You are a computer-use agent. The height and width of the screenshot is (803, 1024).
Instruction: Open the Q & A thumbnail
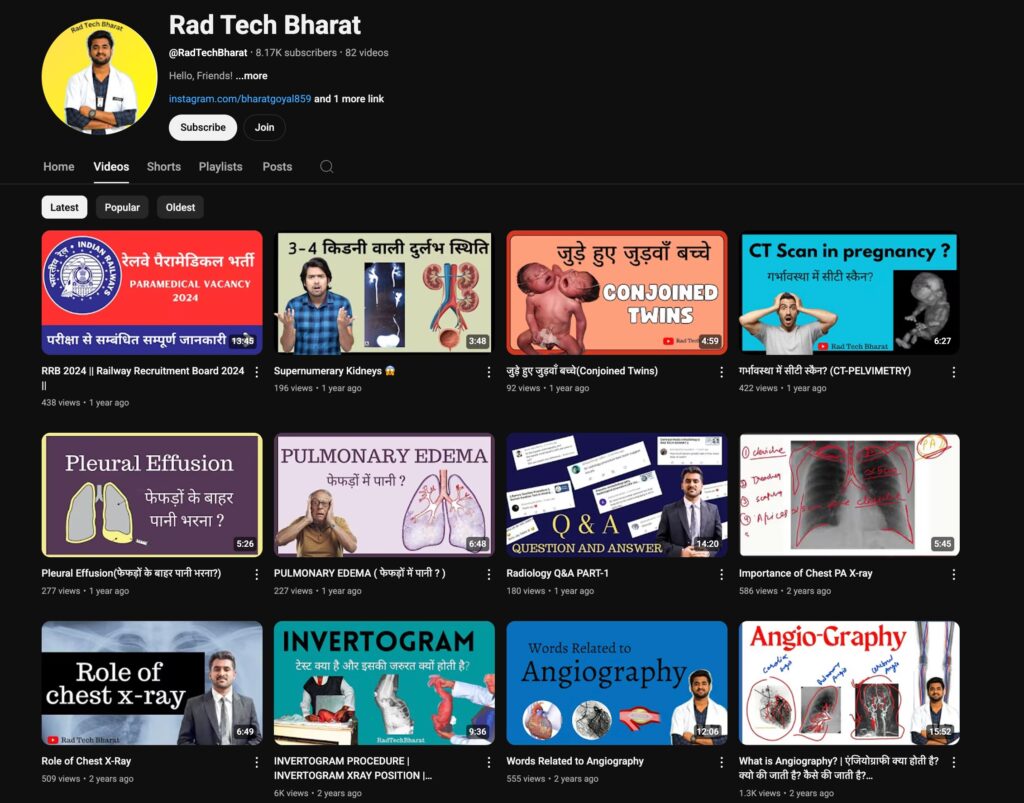pyautogui.click(x=616, y=495)
